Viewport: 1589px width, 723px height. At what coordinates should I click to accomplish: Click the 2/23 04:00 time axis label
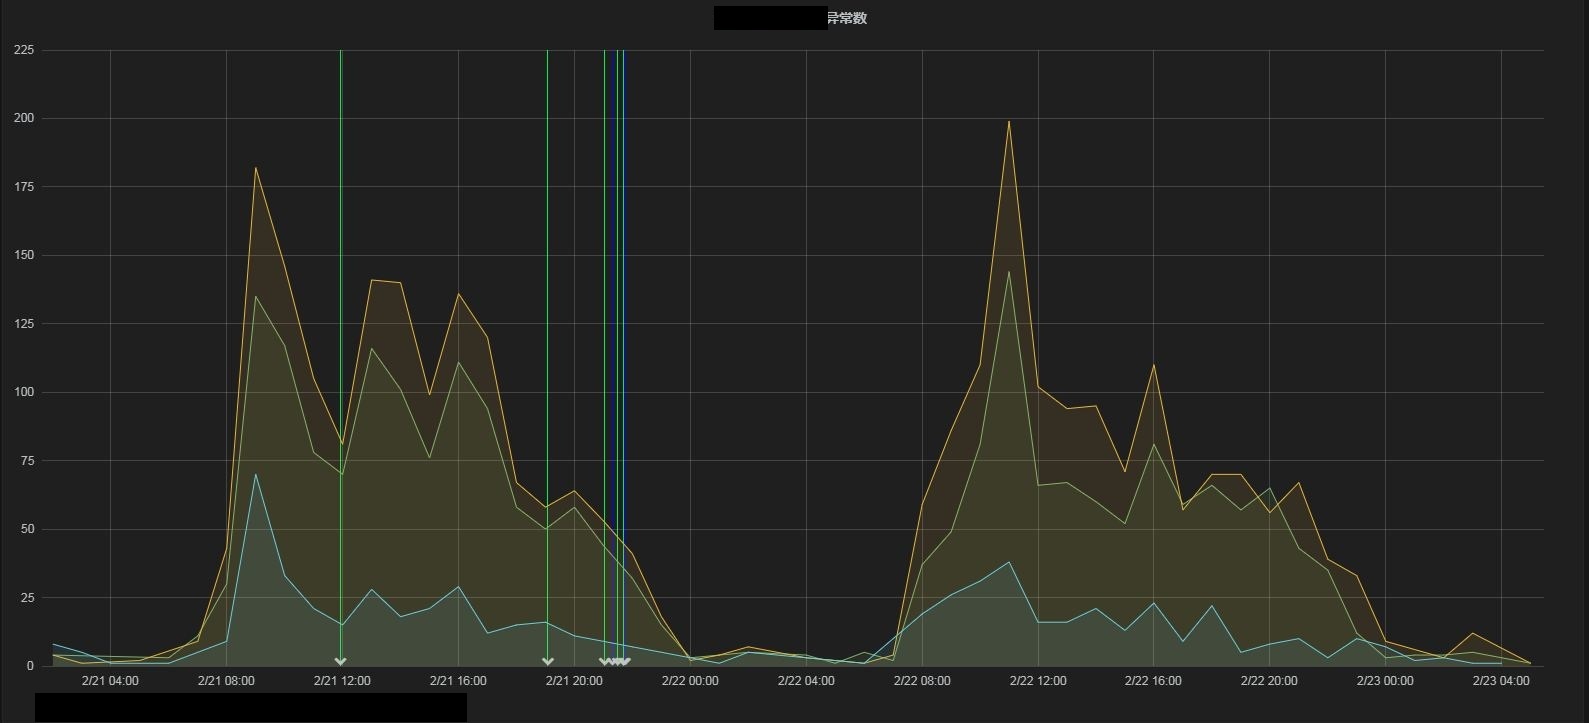click(1501, 681)
